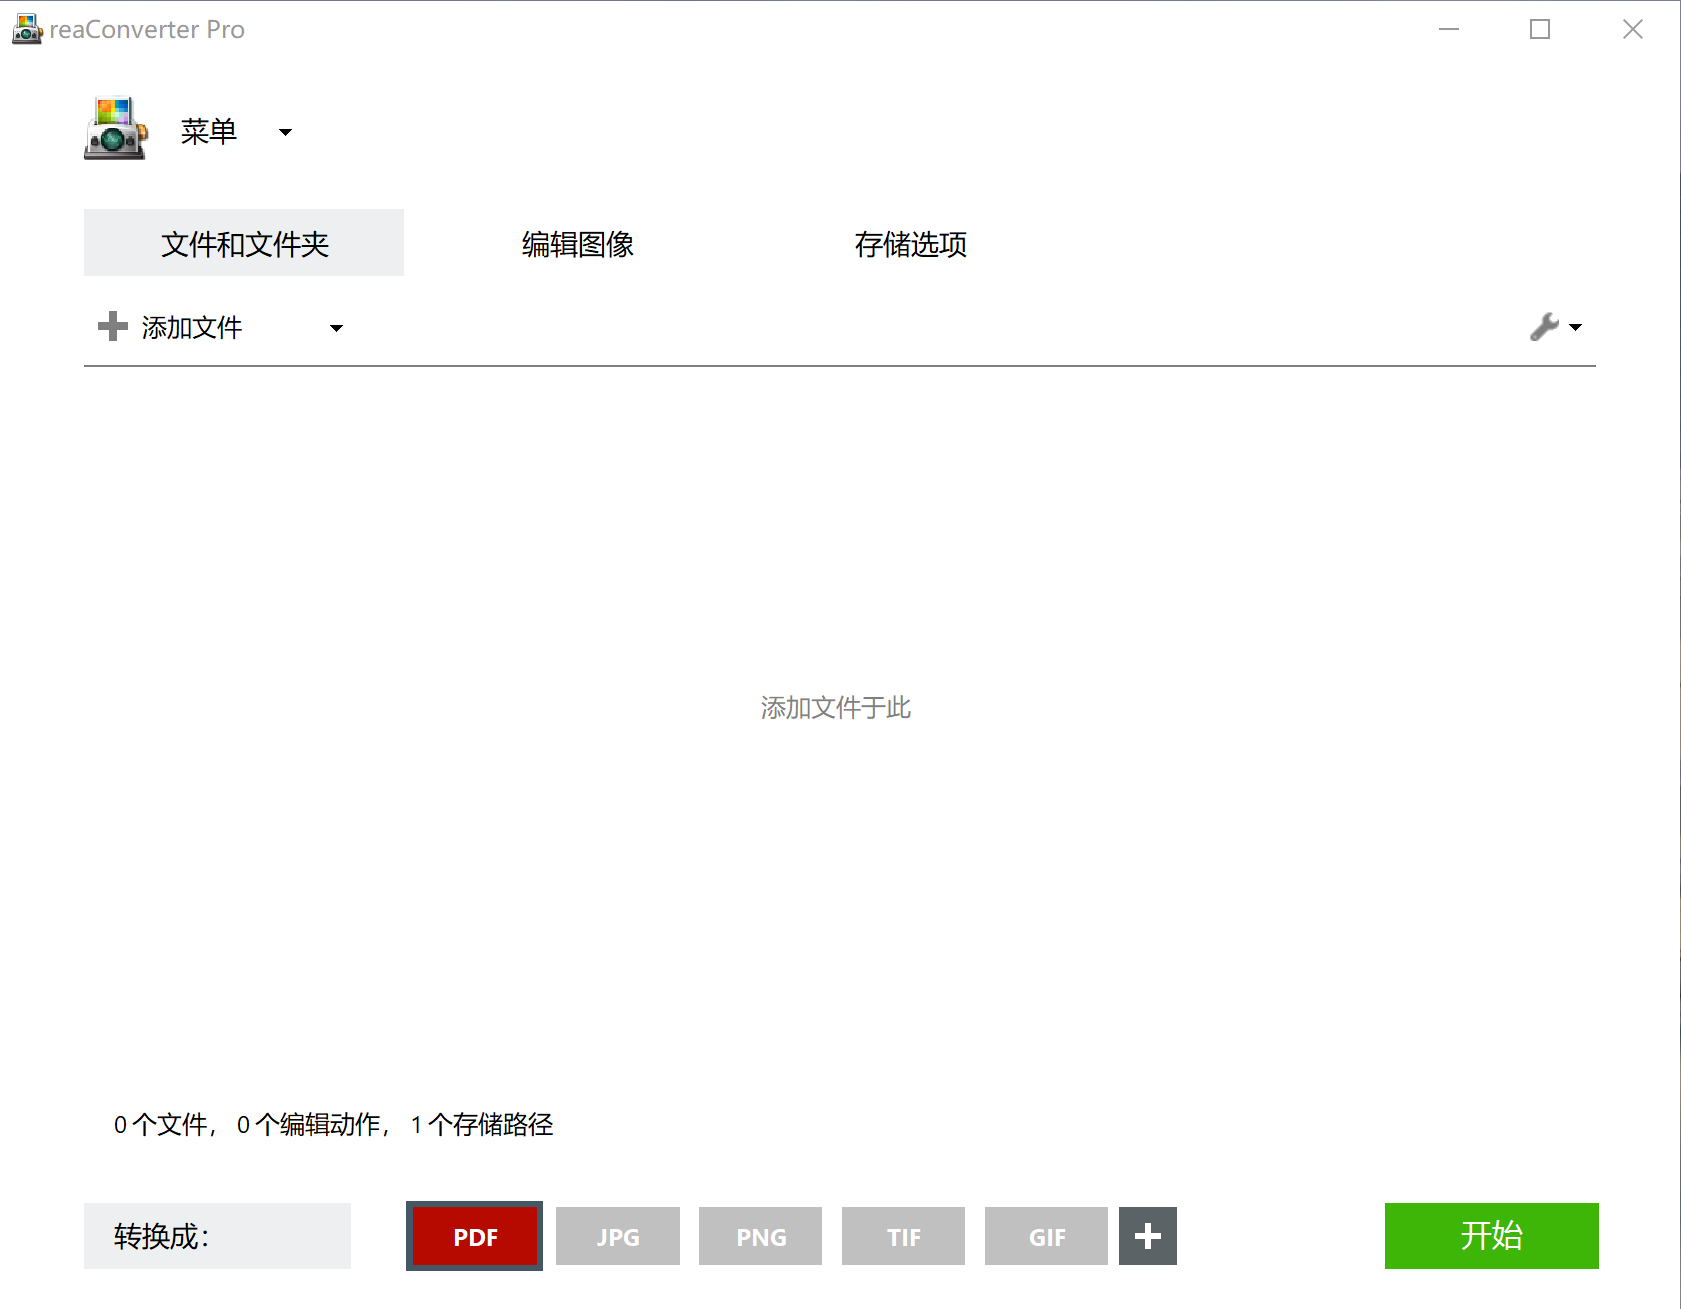Select the TIF output format
This screenshot has width=1681, height=1309.
[x=903, y=1236]
